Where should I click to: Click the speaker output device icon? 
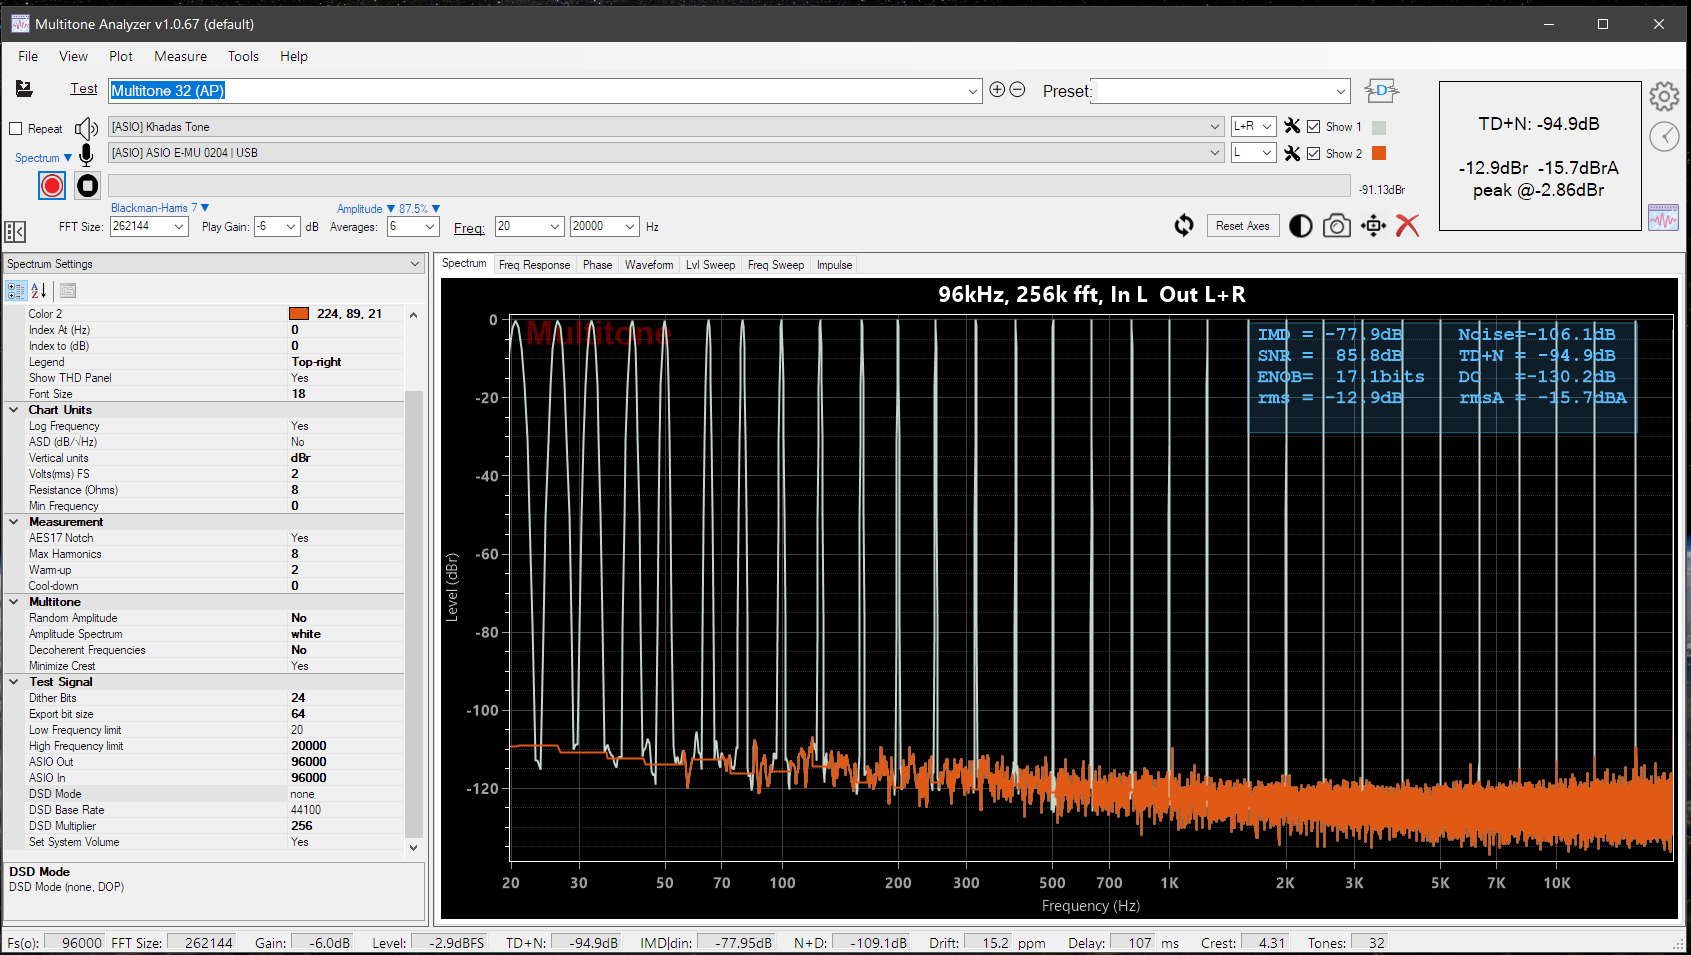point(87,128)
